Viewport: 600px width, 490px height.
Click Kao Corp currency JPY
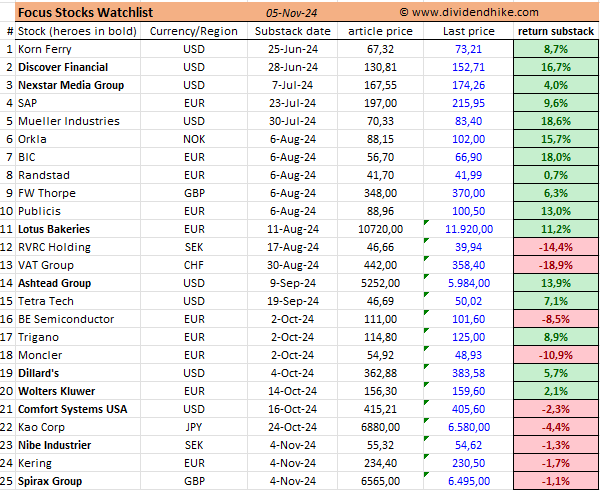tap(194, 427)
